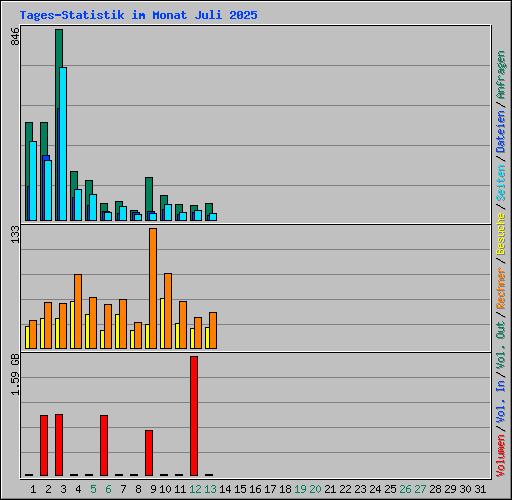Click green weekend day label 5
This screenshot has width=512, height=500.
coord(93,489)
